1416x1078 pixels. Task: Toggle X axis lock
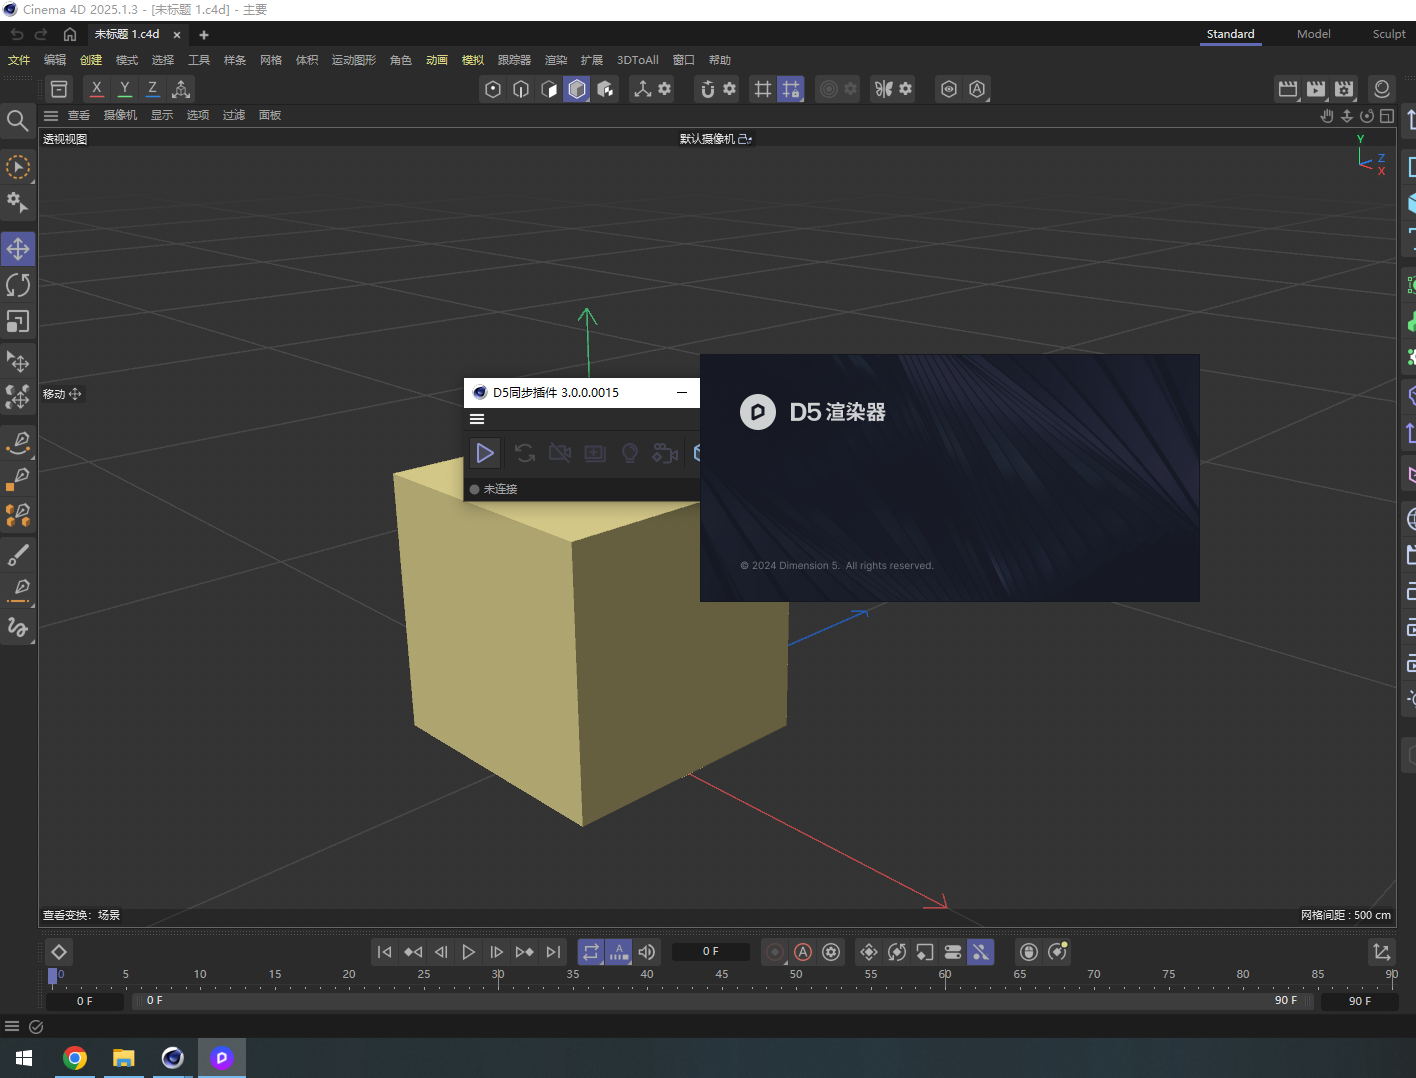(96, 89)
